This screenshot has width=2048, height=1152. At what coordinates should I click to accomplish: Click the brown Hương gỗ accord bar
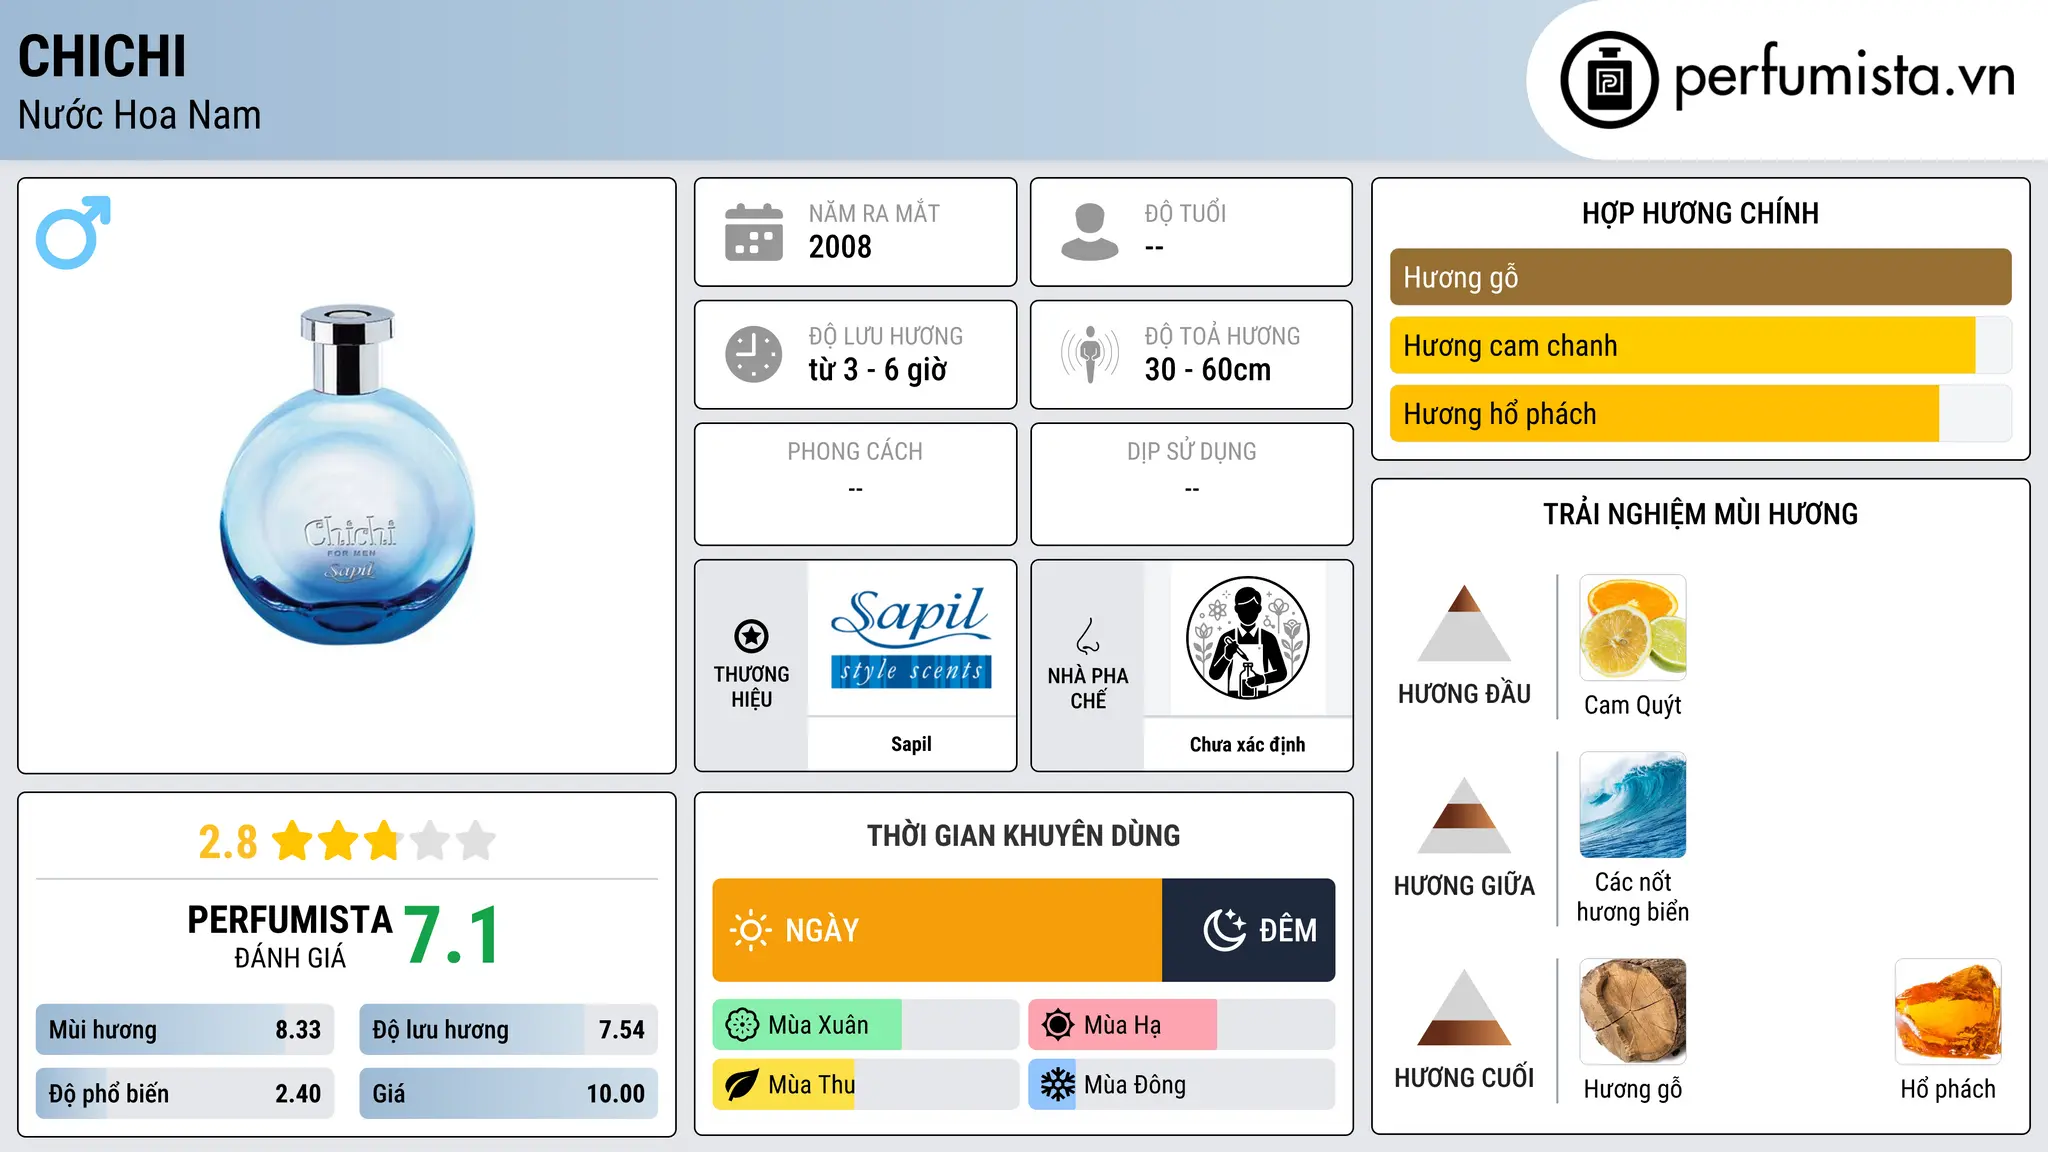coord(1700,277)
